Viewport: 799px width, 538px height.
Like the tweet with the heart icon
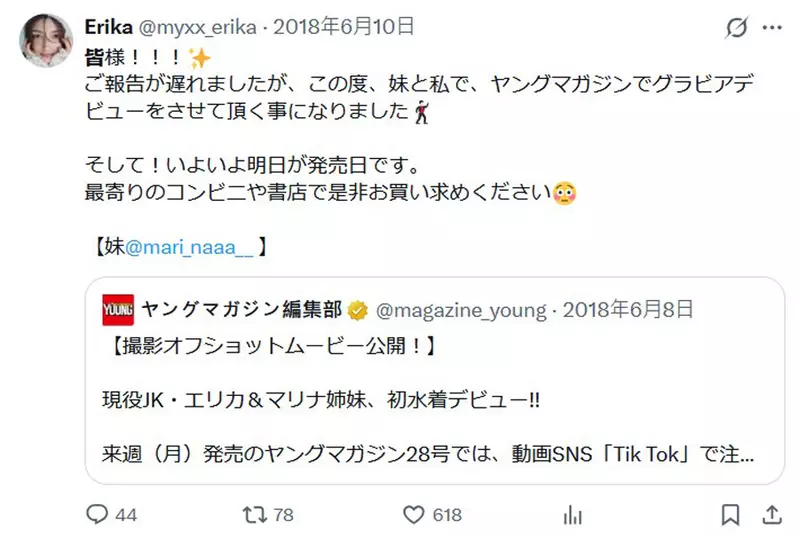415,514
